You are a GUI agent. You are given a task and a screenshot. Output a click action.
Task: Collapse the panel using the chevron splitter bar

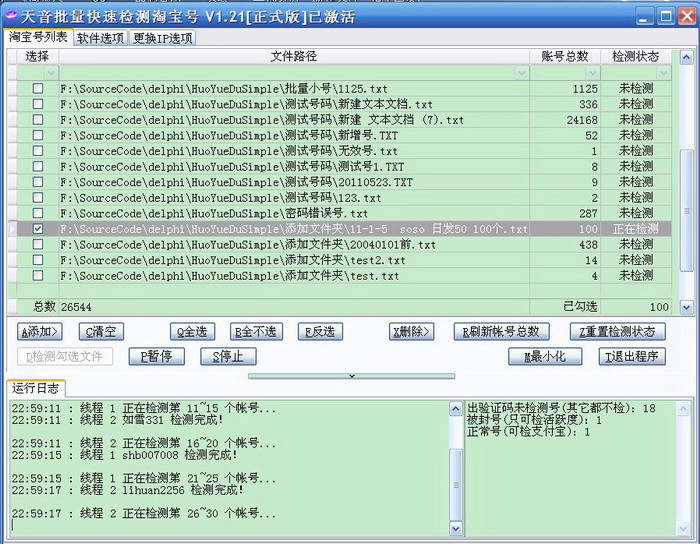[350, 376]
